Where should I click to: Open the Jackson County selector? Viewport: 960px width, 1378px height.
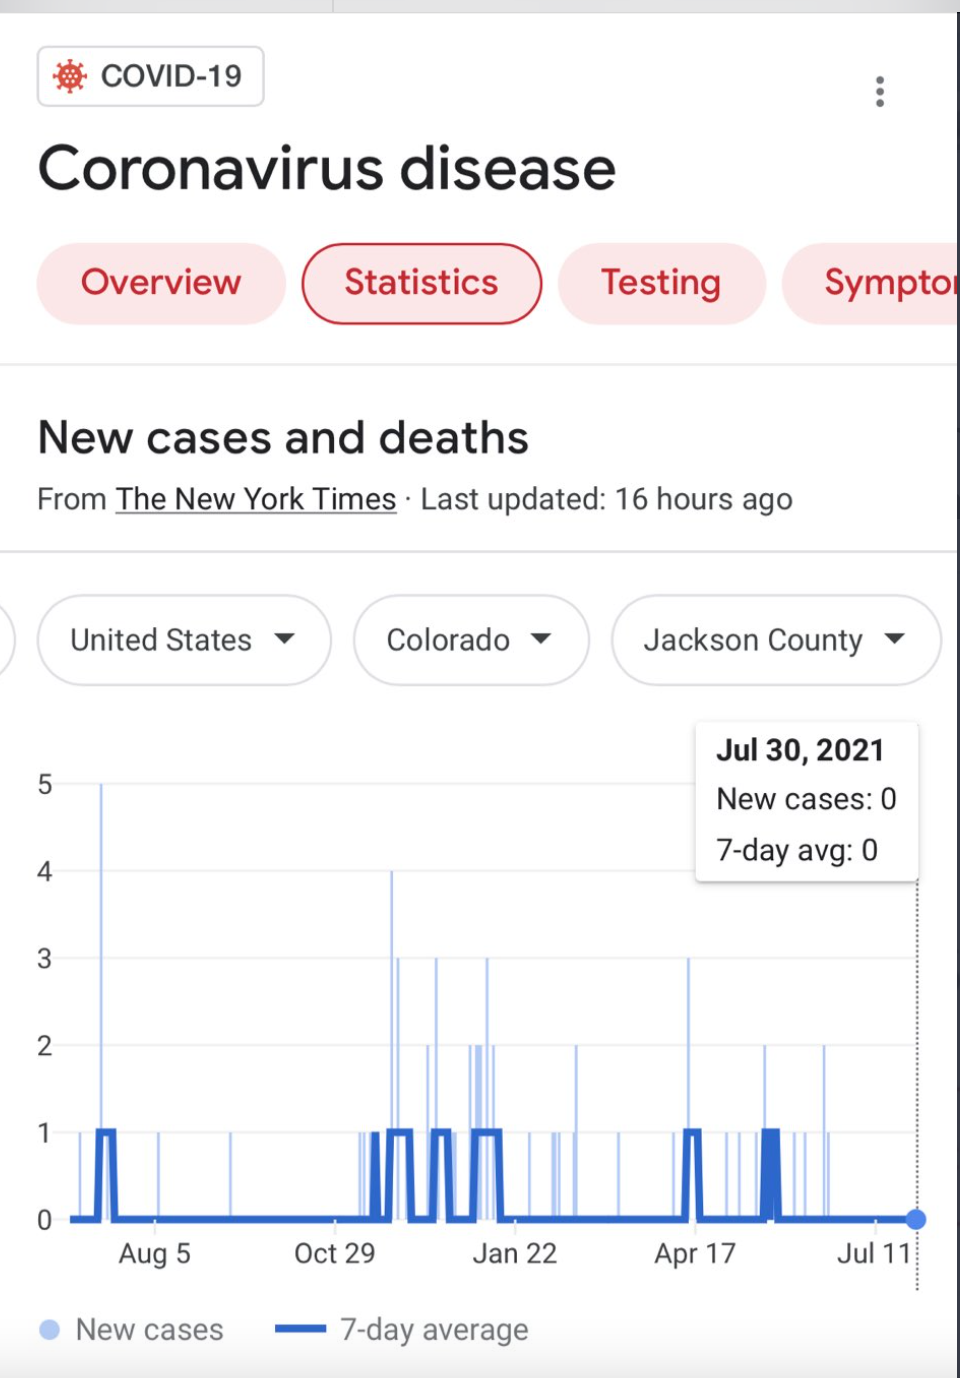pos(776,640)
